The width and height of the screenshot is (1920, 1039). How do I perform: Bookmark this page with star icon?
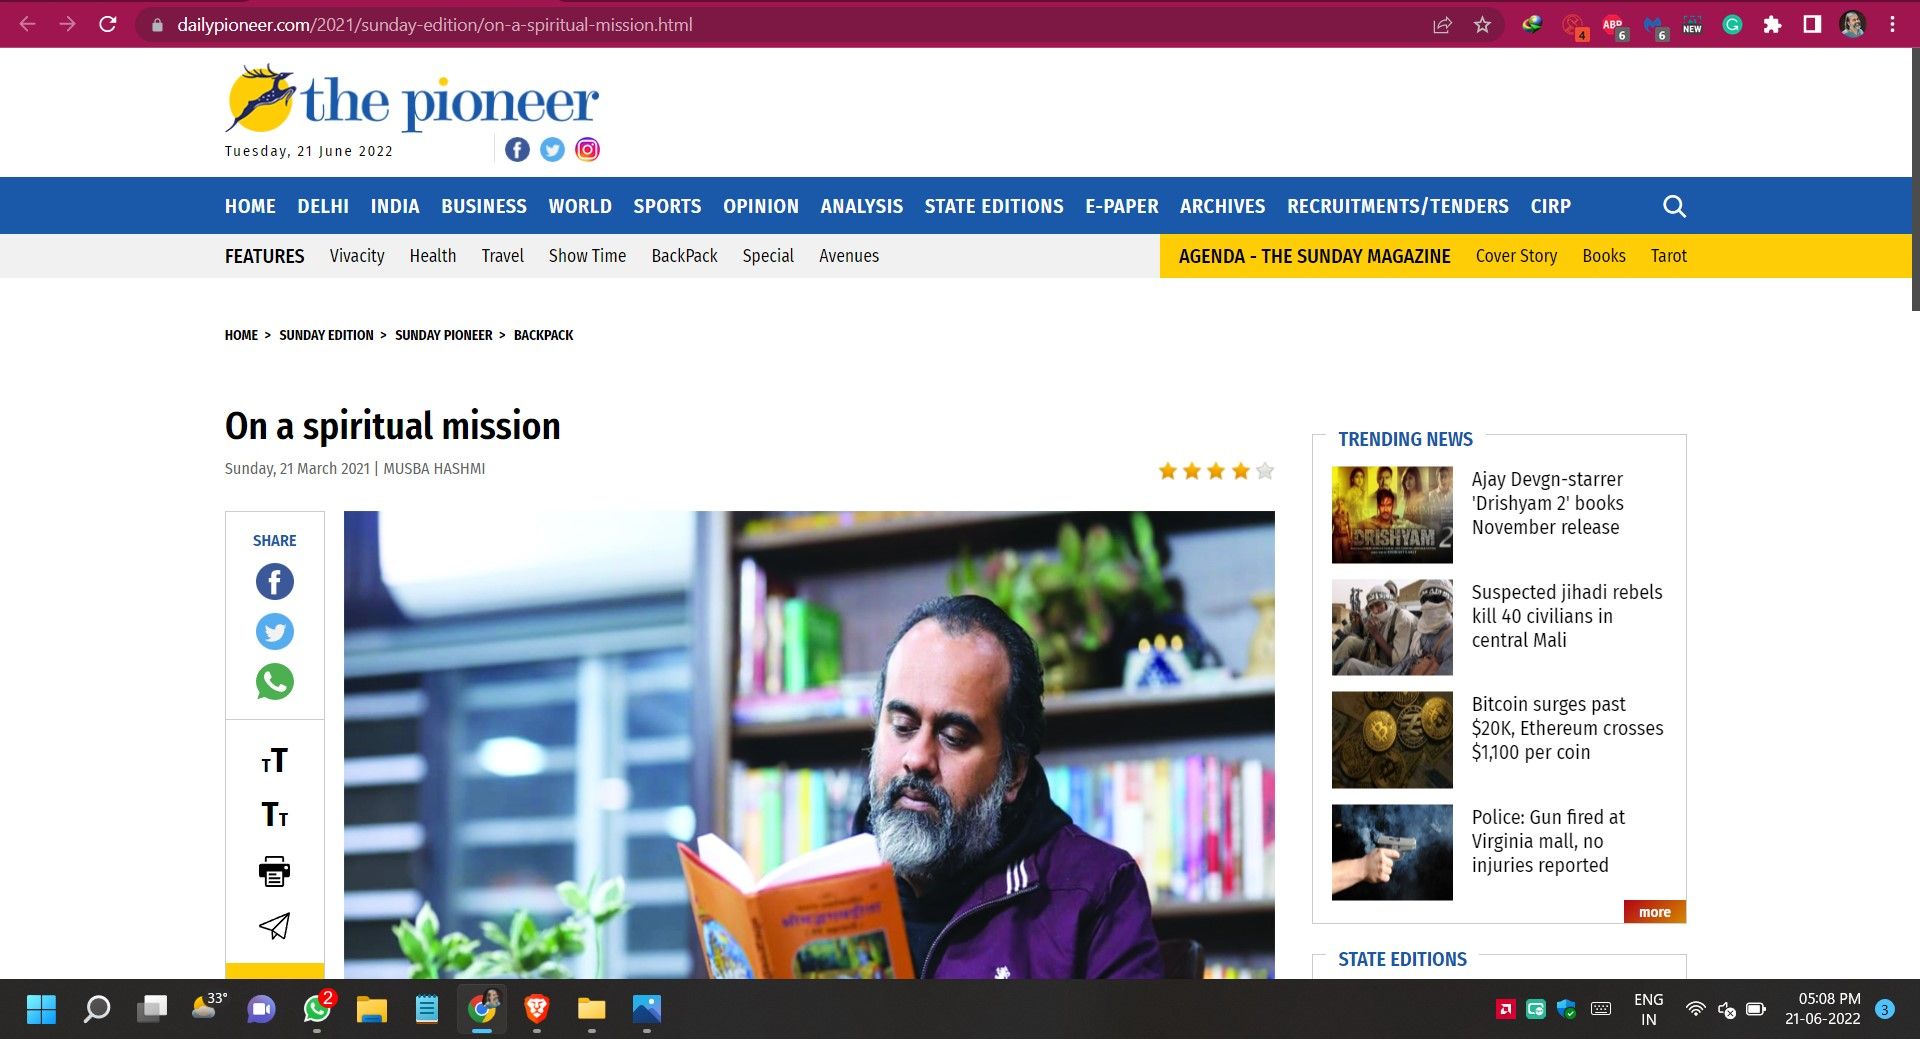(1482, 24)
